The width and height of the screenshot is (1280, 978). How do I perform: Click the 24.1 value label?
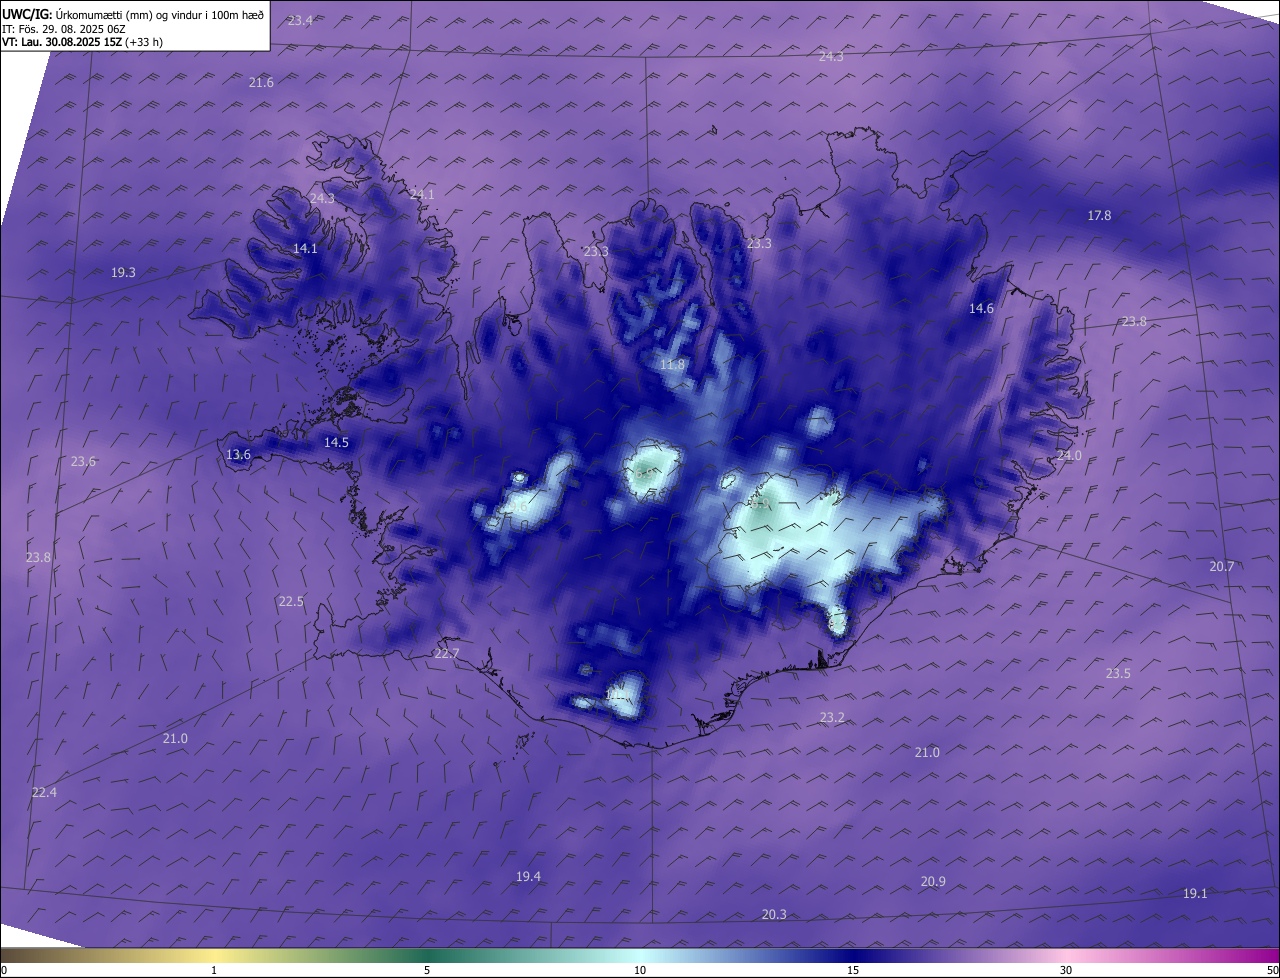pyautogui.click(x=422, y=194)
